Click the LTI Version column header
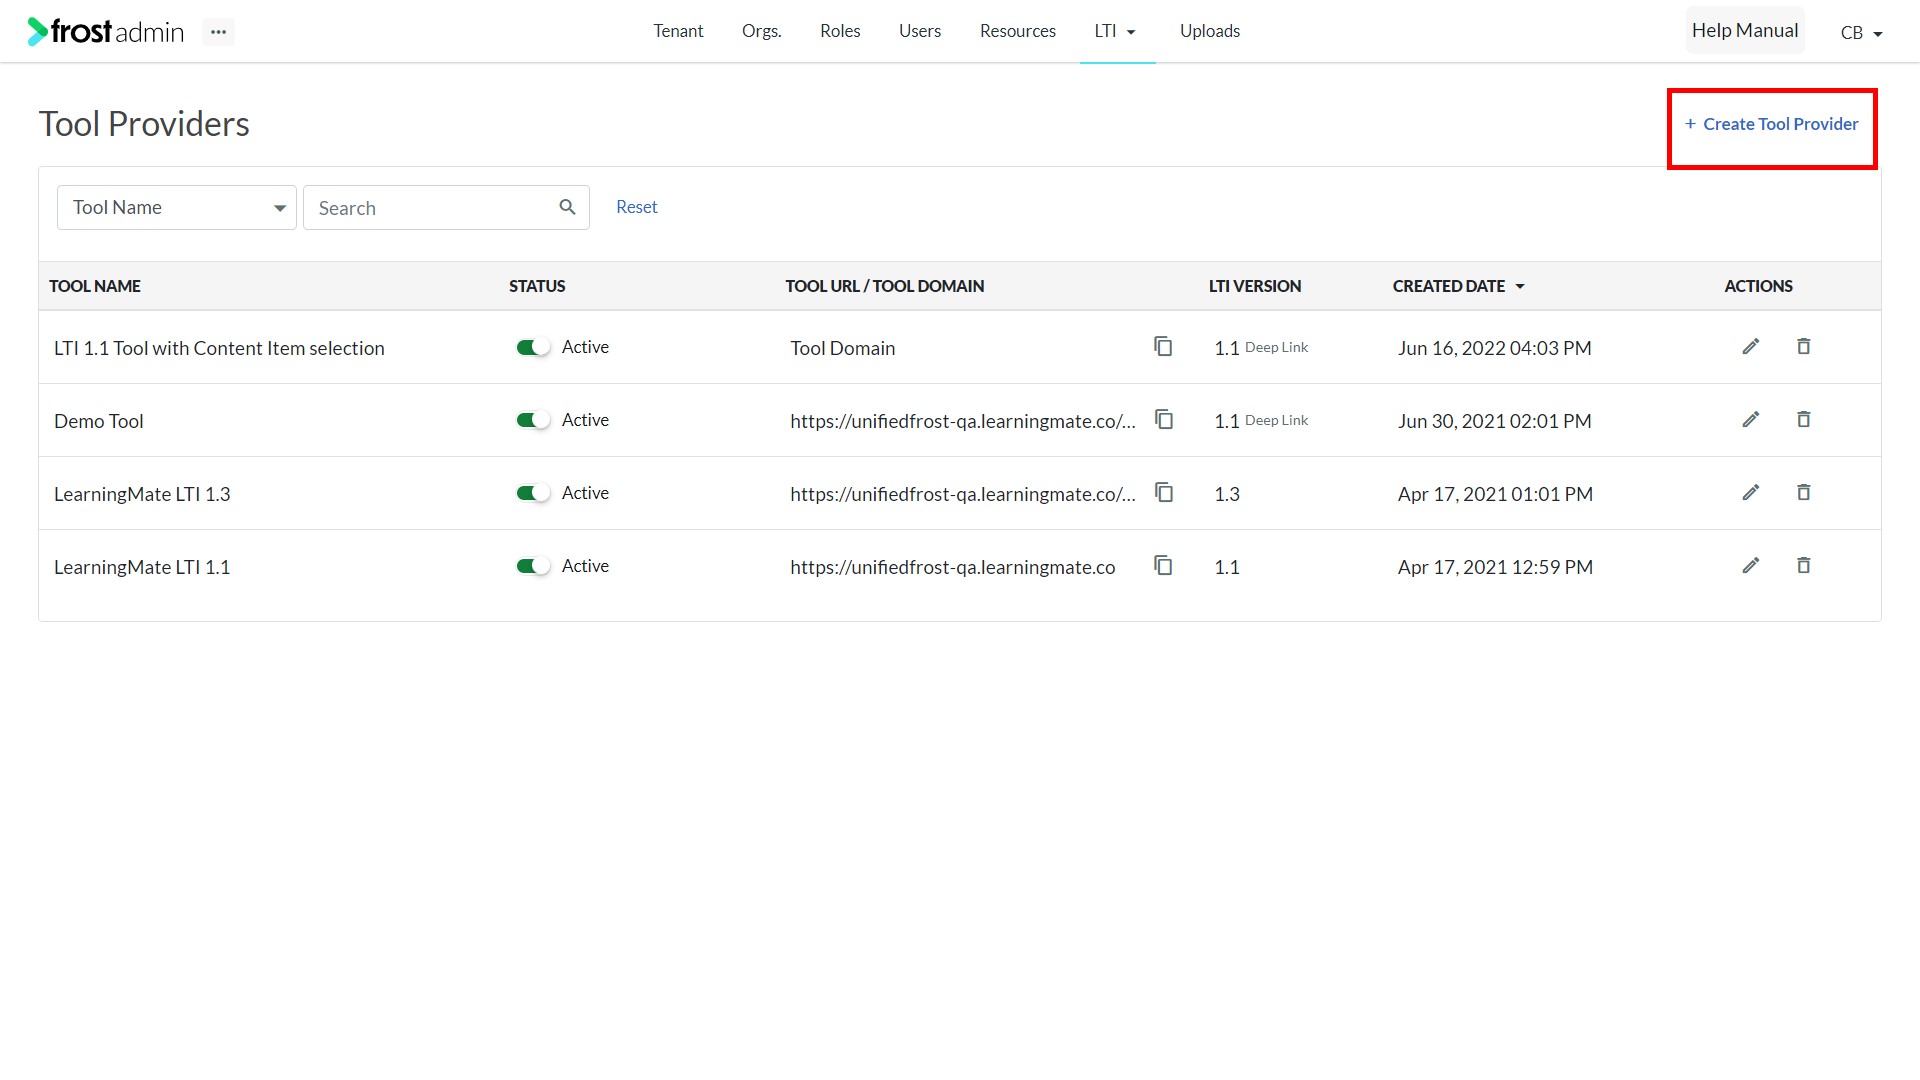The image size is (1920, 1080). tap(1255, 286)
